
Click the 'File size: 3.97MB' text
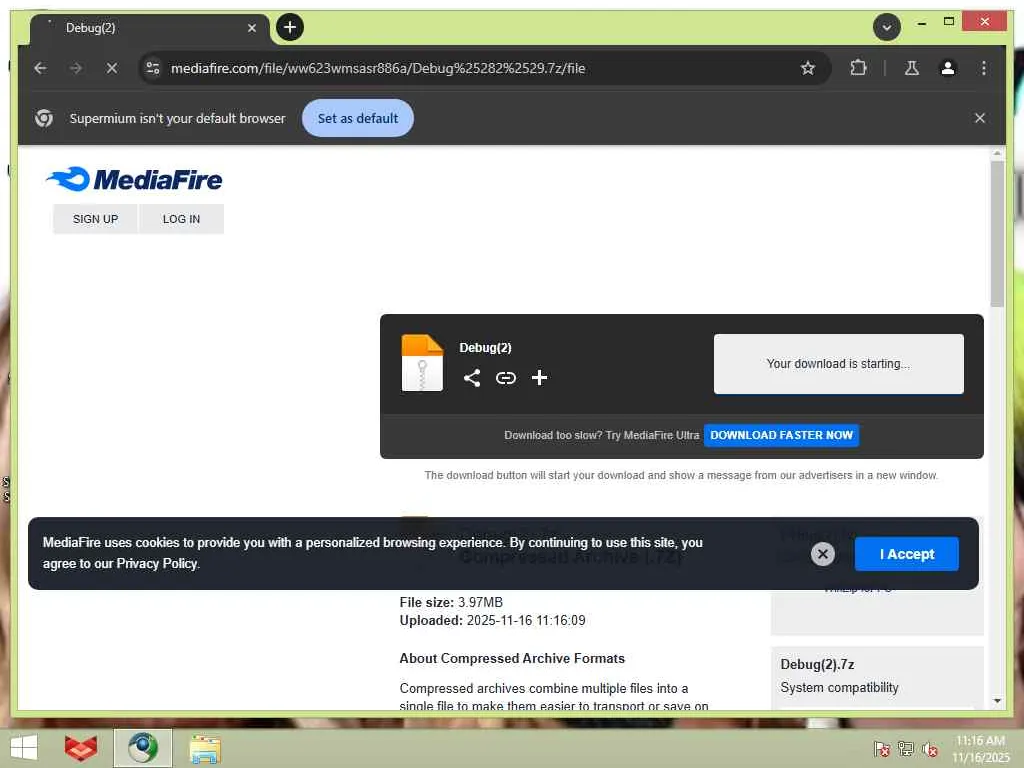(x=451, y=602)
